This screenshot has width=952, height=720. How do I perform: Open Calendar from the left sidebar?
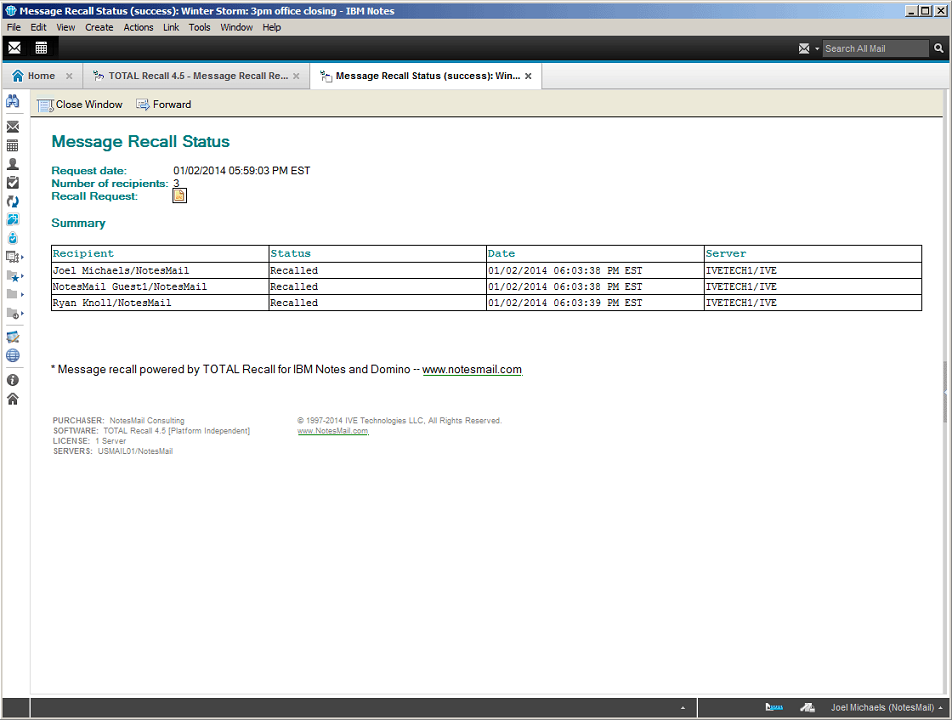[13, 145]
